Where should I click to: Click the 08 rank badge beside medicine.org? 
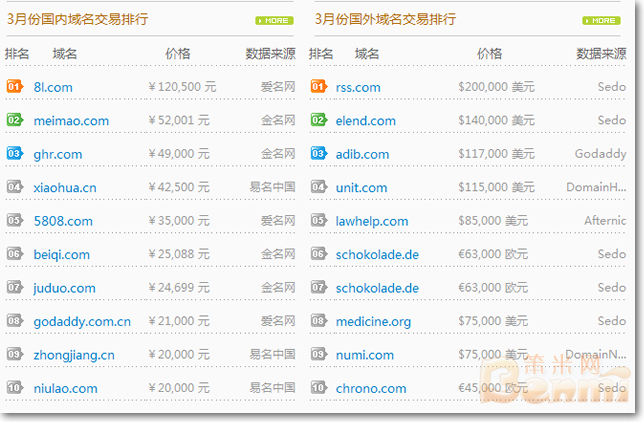(x=319, y=321)
